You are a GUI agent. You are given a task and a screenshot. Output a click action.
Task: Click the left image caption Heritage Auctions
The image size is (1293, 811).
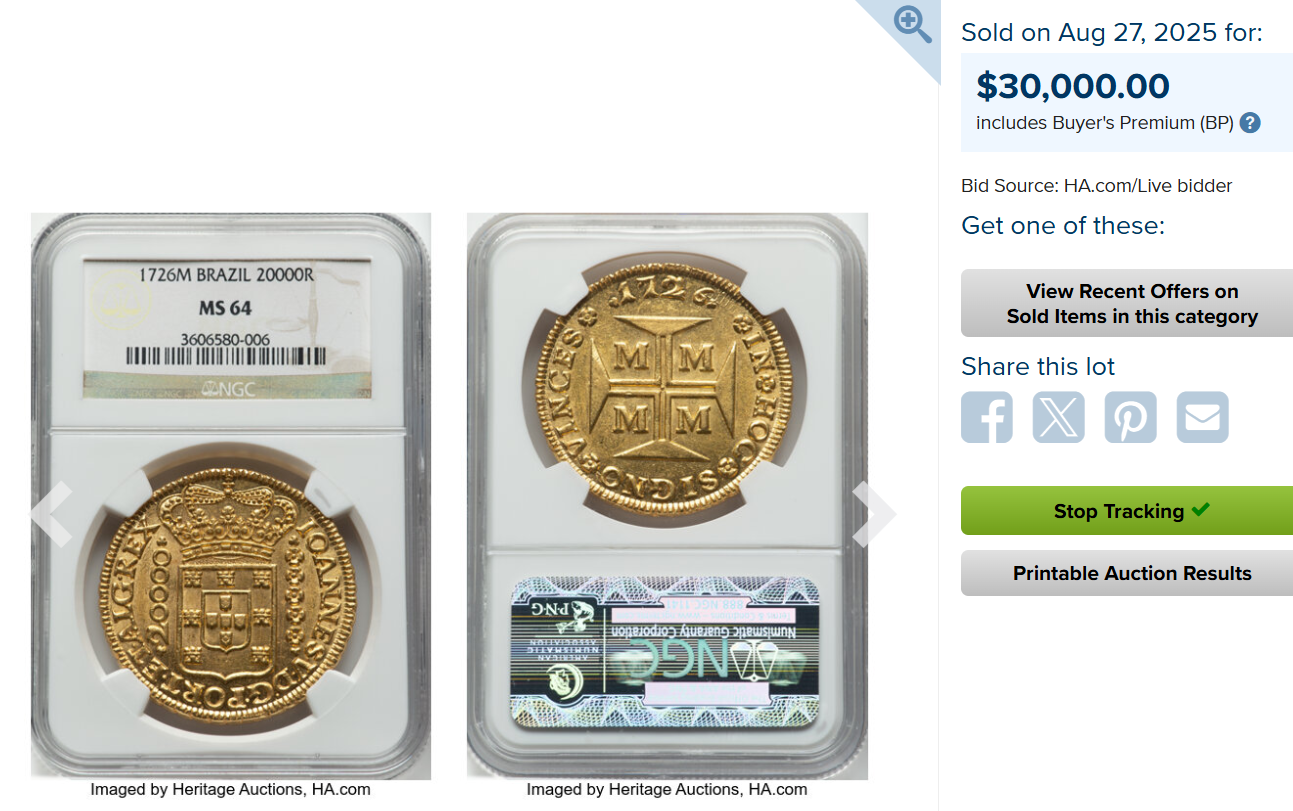point(231,790)
